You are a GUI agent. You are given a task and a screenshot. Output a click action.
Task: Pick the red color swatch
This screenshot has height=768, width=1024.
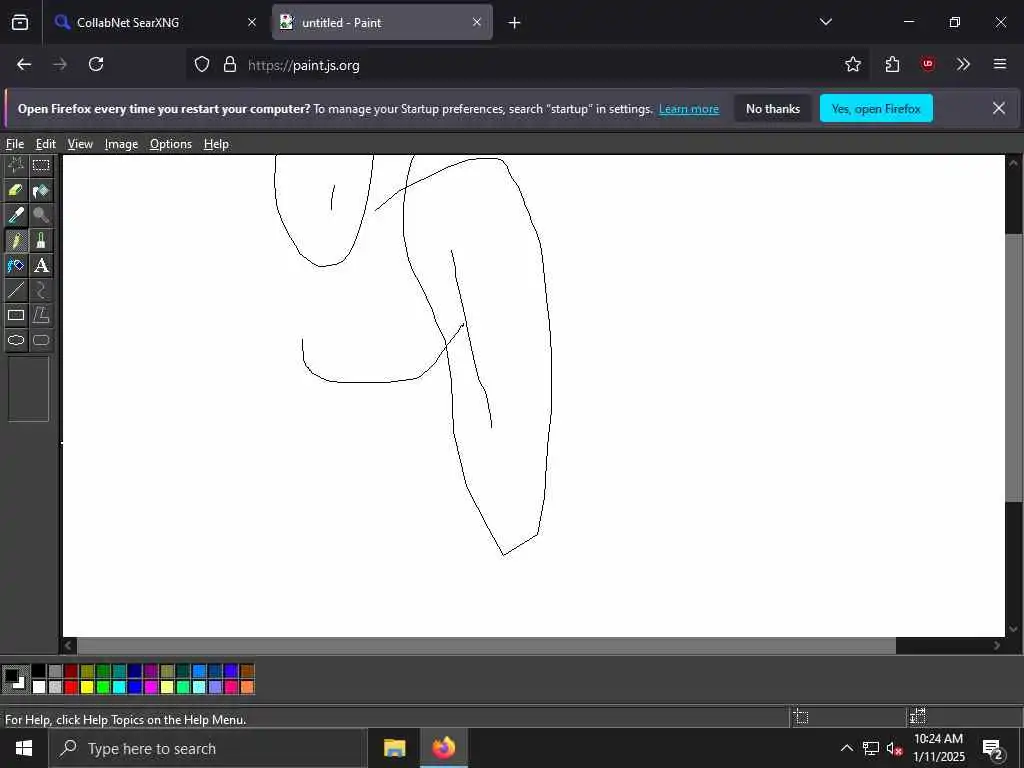pyautogui.click(x=71, y=686)
